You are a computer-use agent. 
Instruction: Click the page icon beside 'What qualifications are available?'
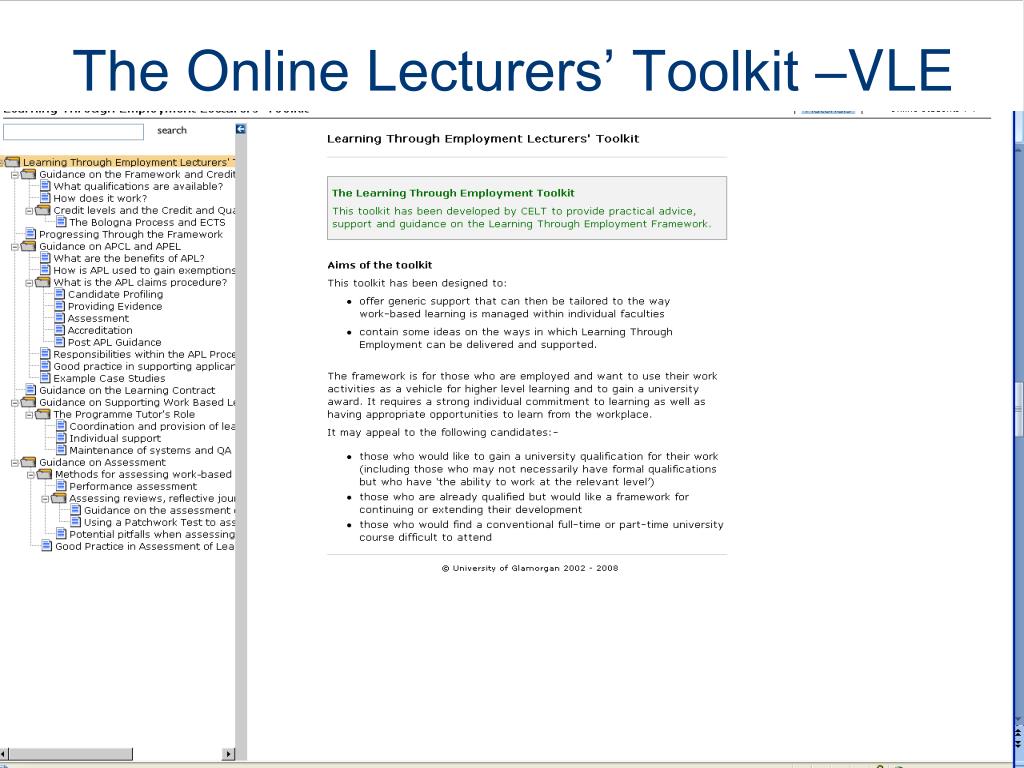pyautogui.click(x=45, y=186)
